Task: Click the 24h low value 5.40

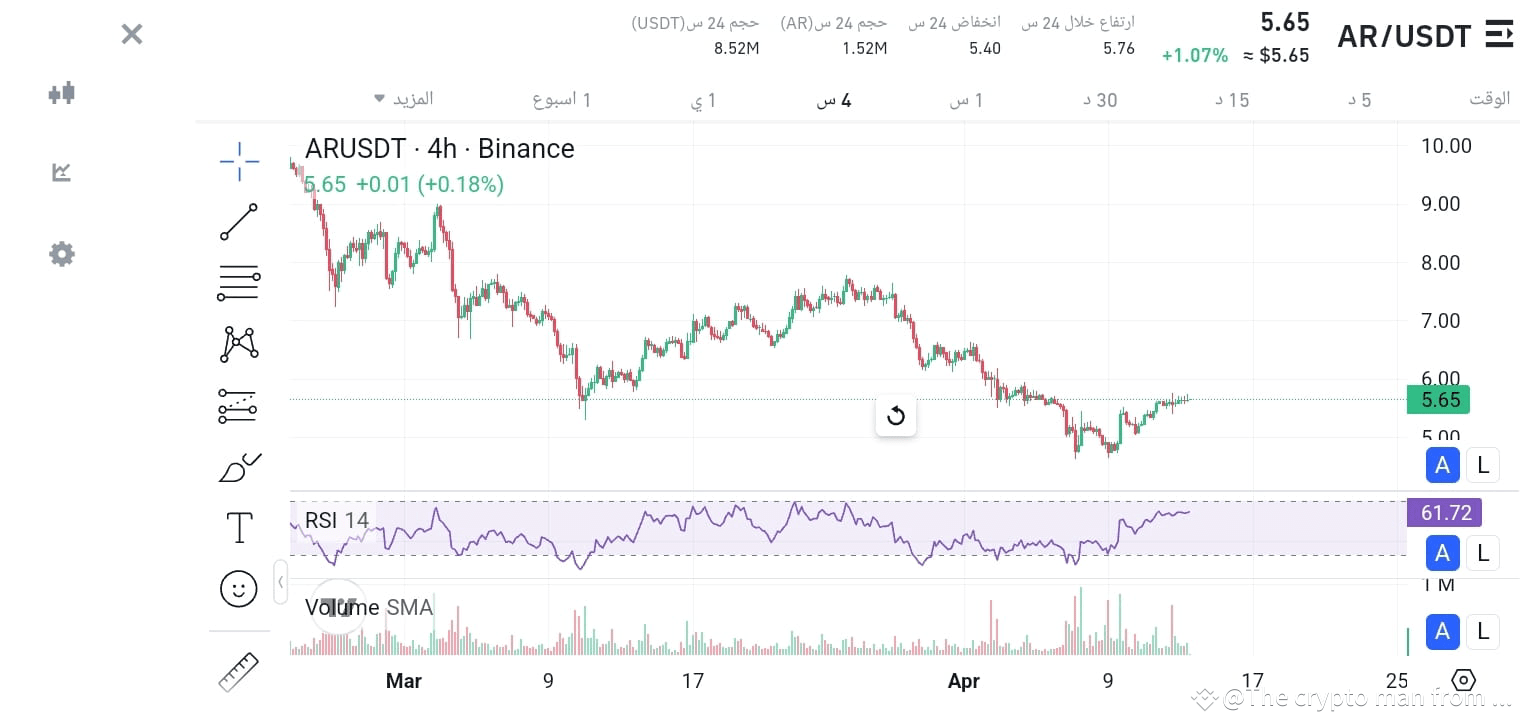Action: pyautogui.click(x=985, y=48)
